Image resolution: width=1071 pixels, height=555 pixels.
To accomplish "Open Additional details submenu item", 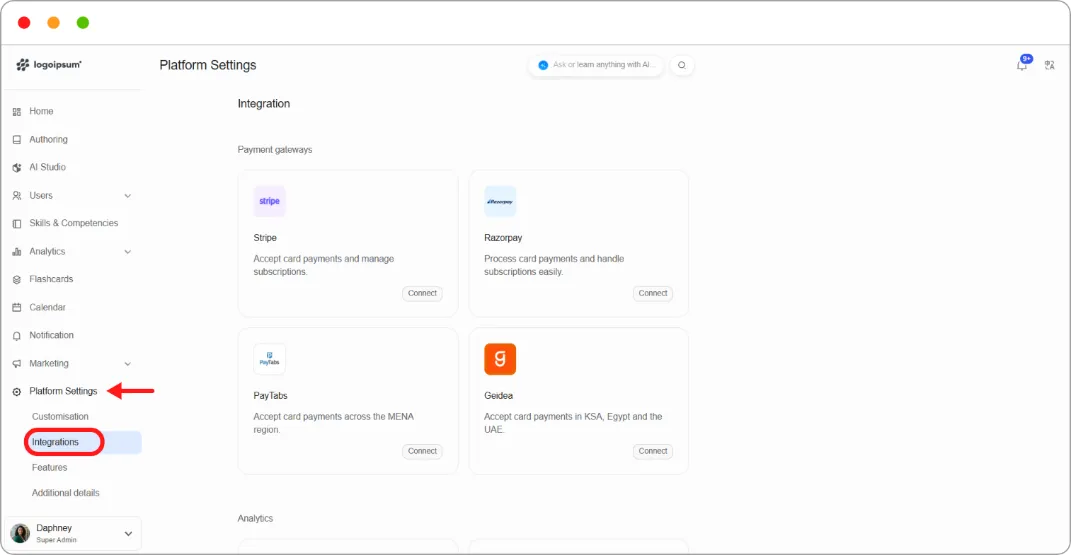I will [66, 493].
